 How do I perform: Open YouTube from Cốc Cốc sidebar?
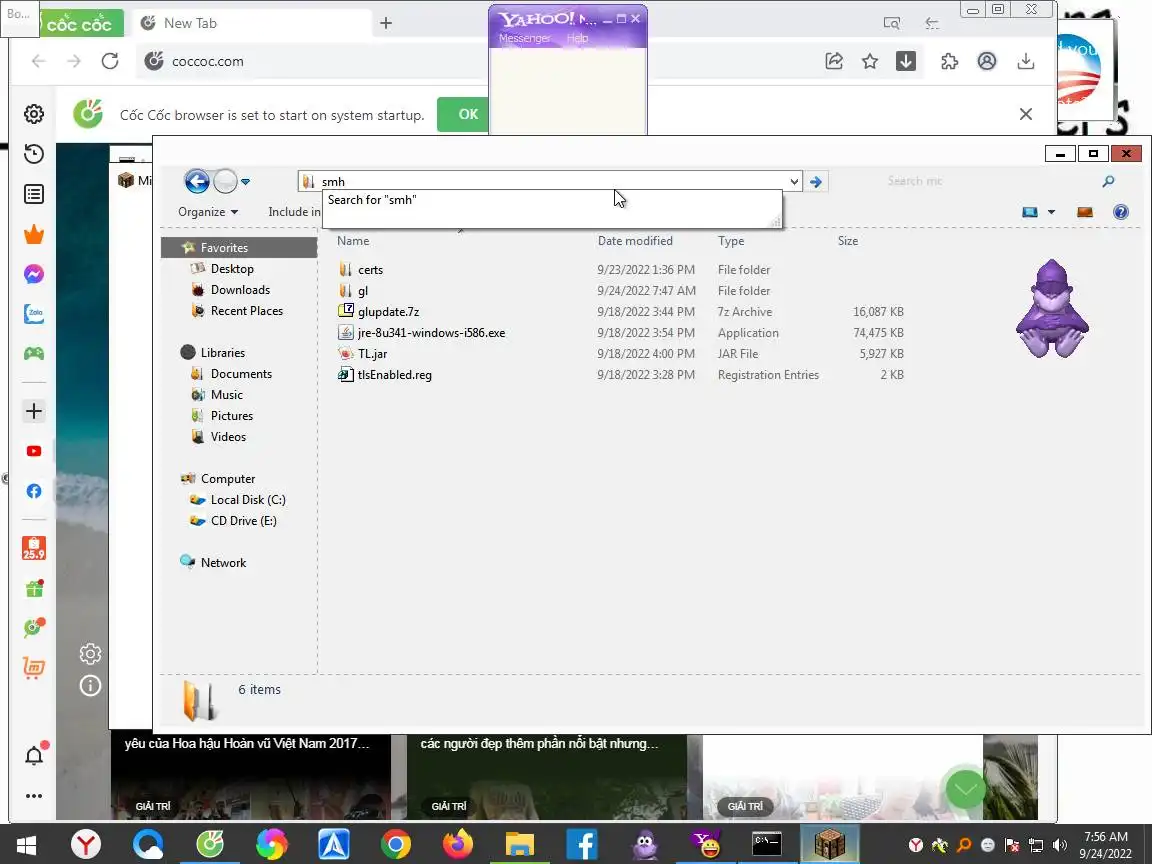point(34,451)
